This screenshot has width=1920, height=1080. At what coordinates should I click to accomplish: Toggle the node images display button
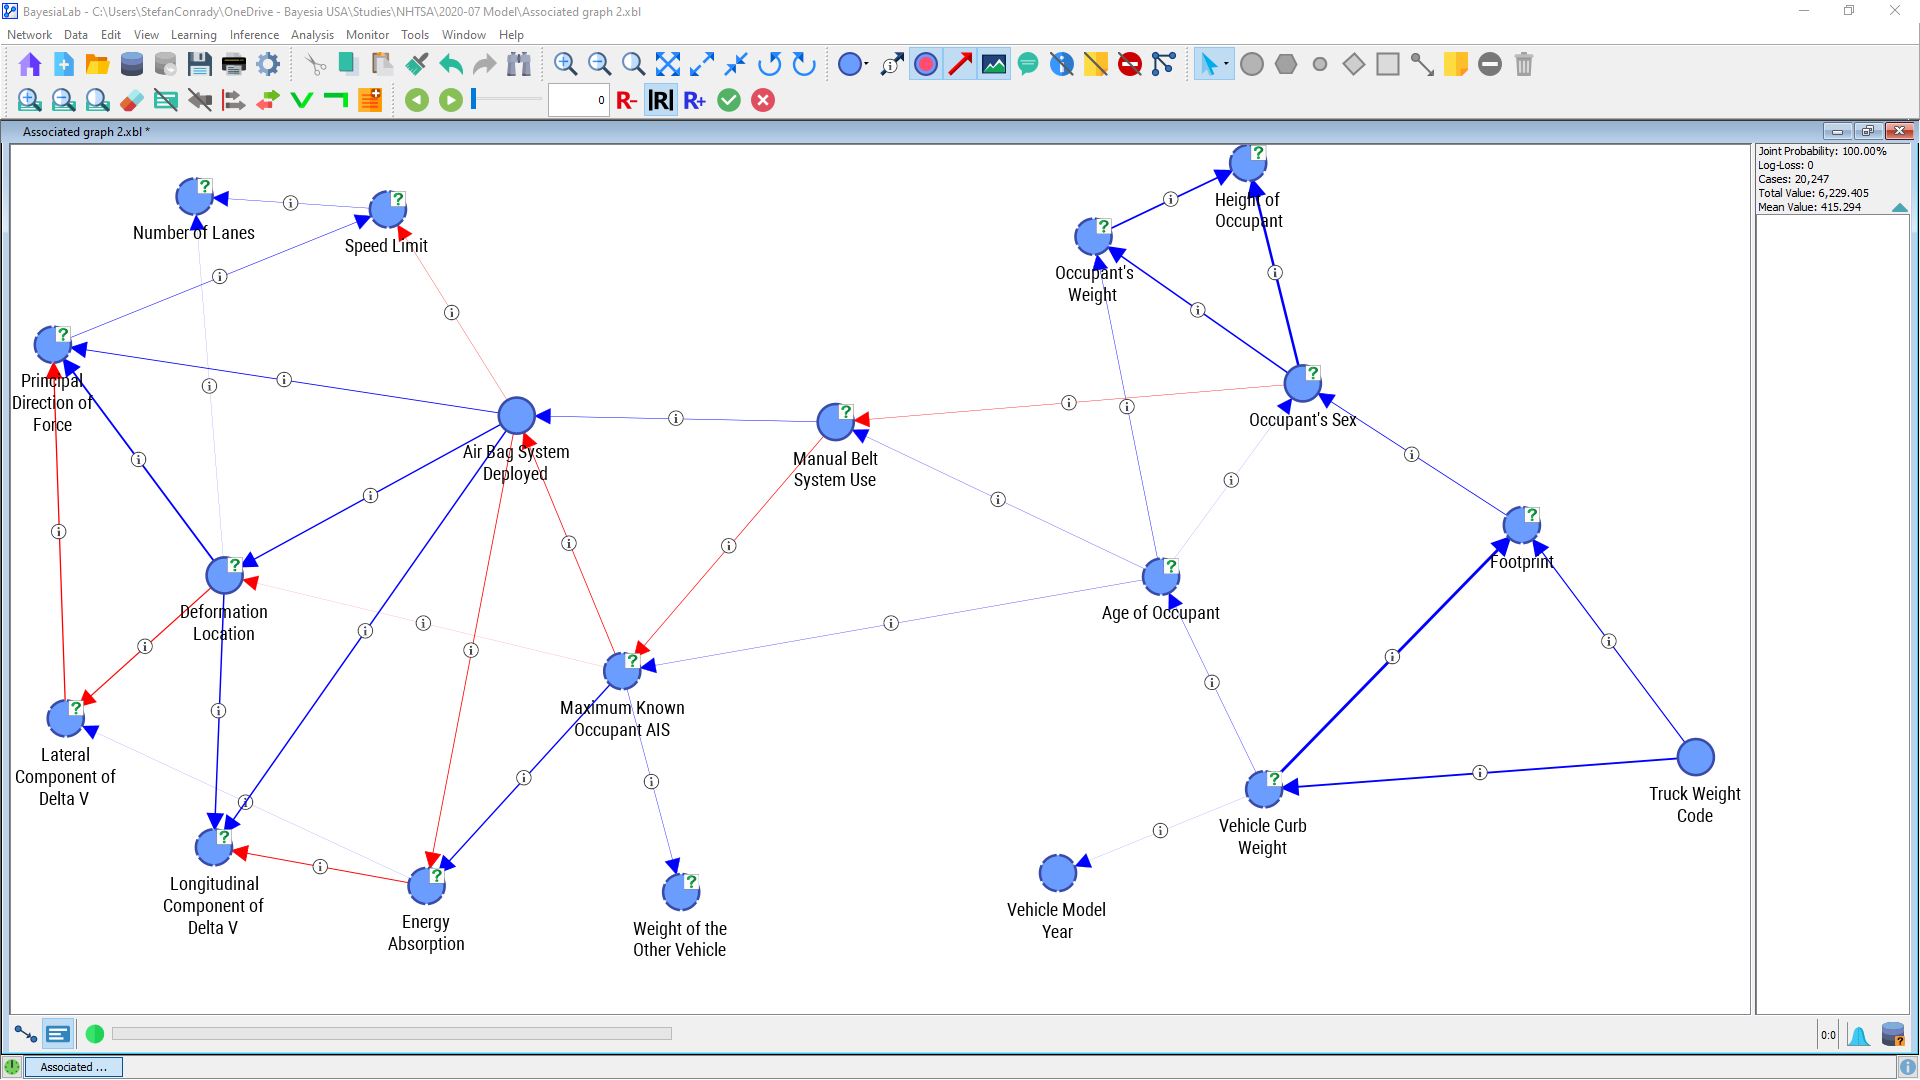pos(994,65)
